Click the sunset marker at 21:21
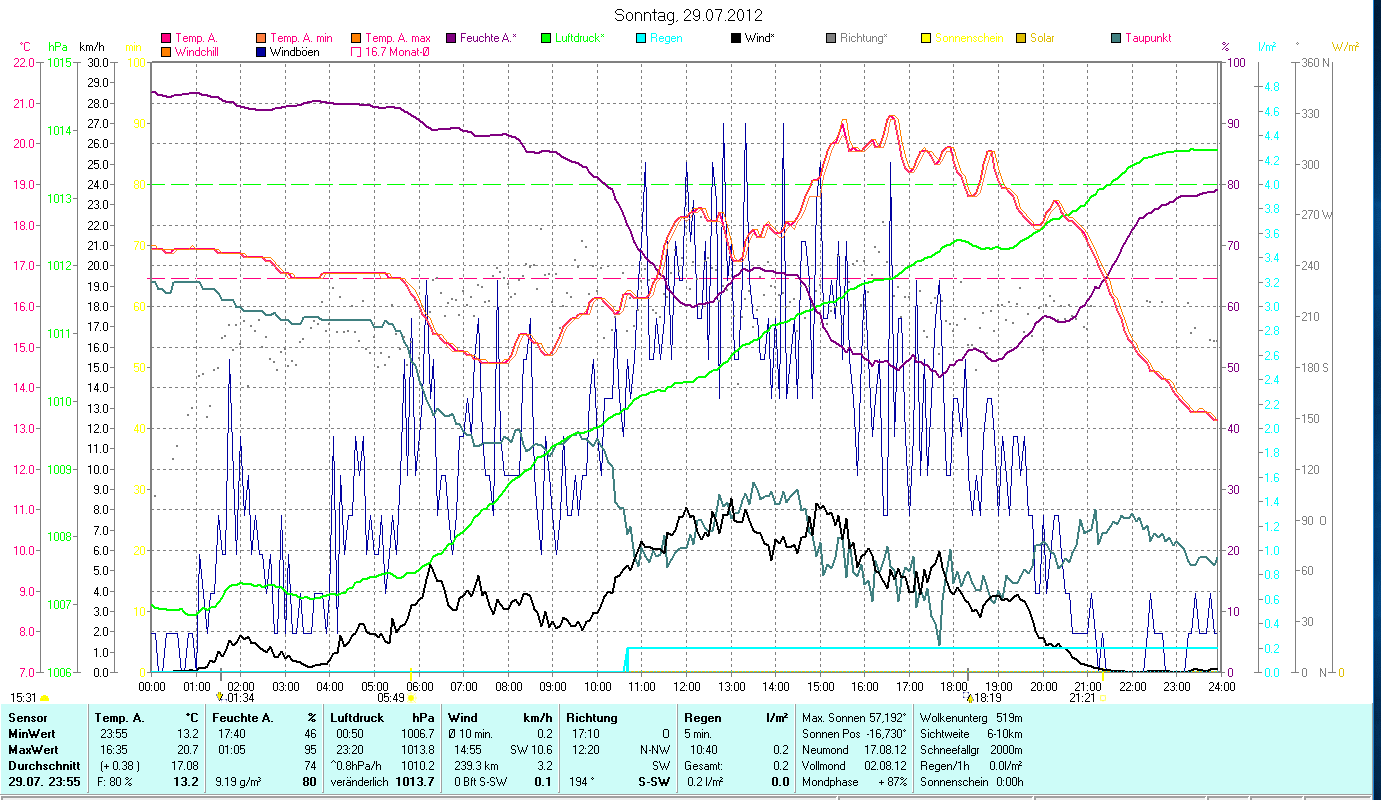The image size is (1381, 800). pyautogui.click(x=1101, y=698)
